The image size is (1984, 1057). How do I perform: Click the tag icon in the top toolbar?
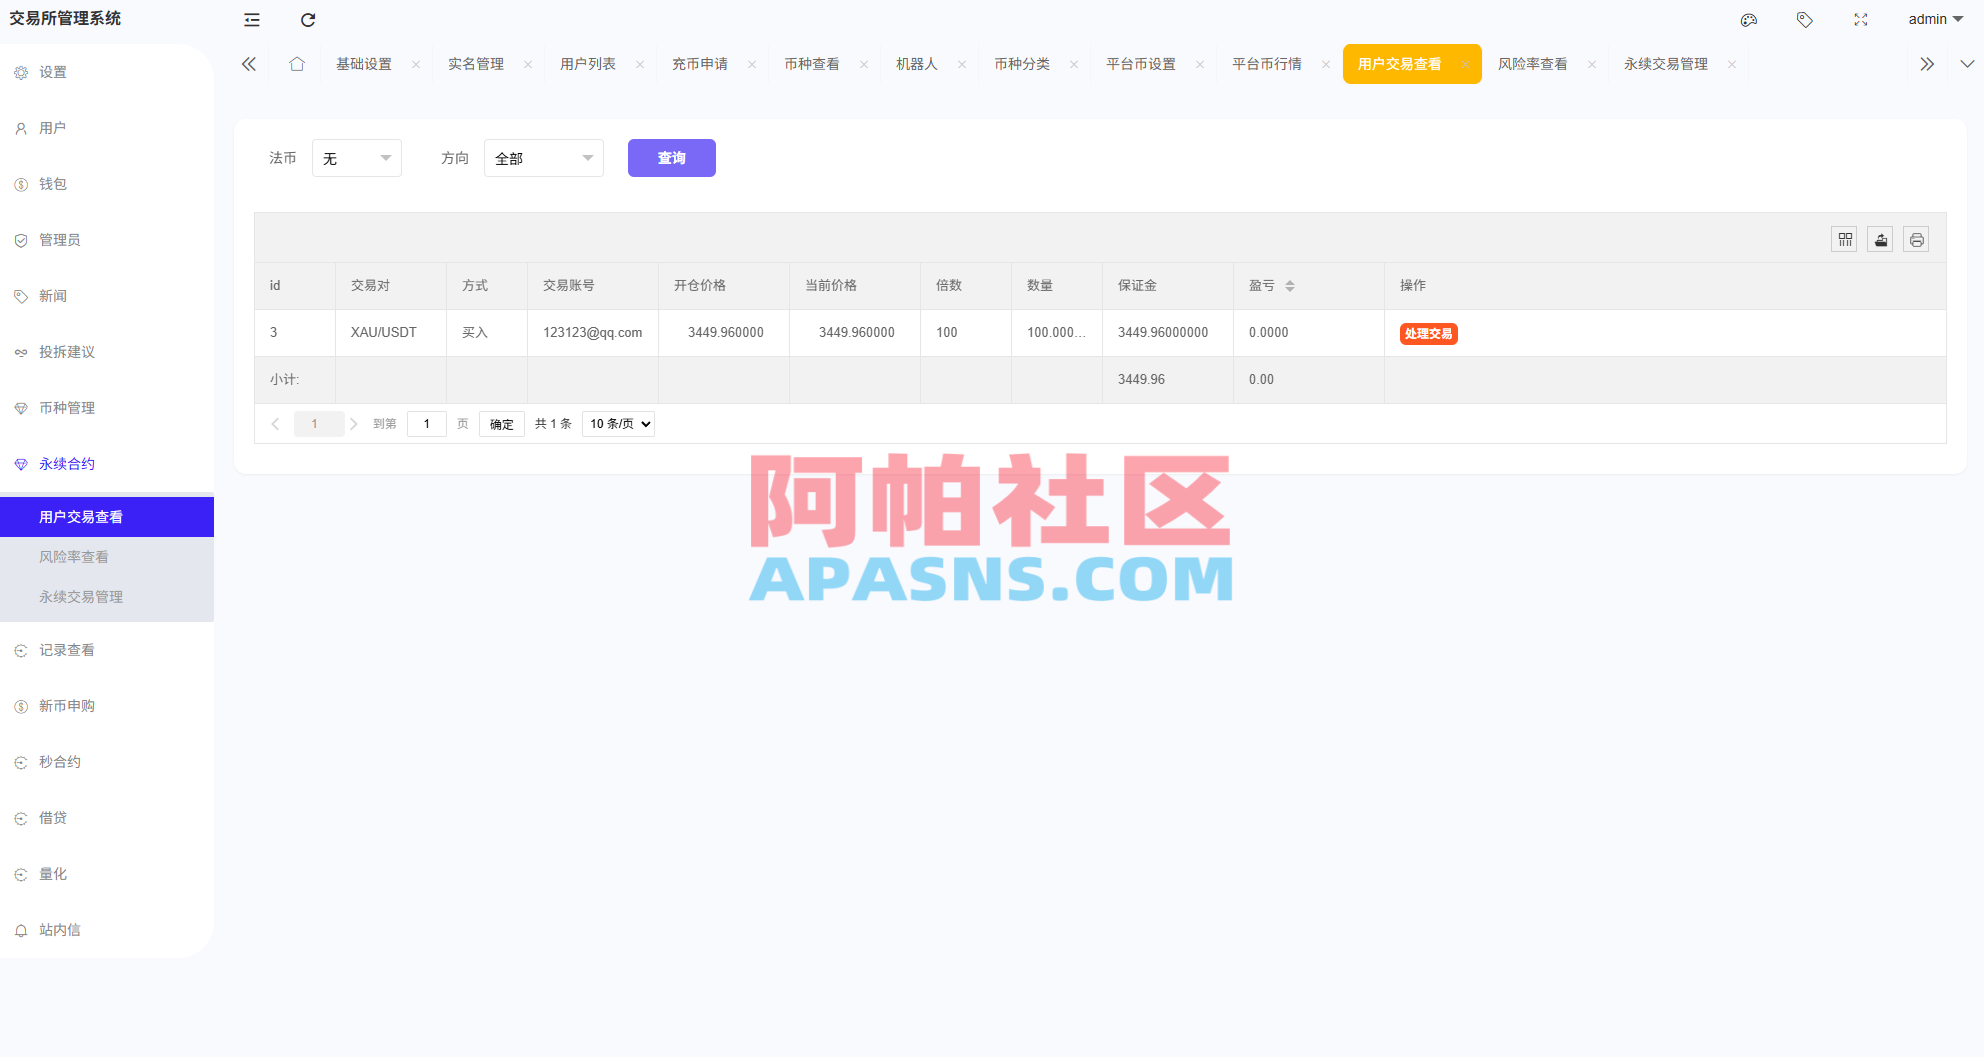point(1804,19)
